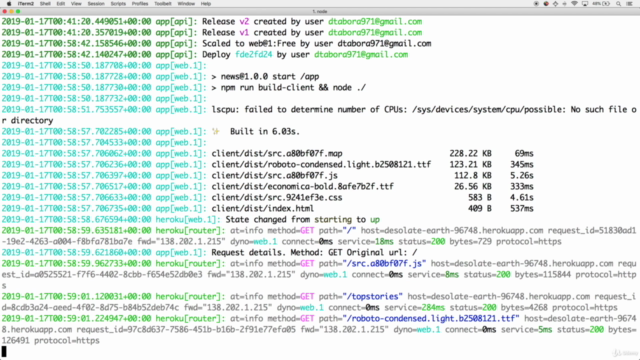640x360 pixels.
Task: Click the path "/topstories" in router log
Action: point(372,297)
